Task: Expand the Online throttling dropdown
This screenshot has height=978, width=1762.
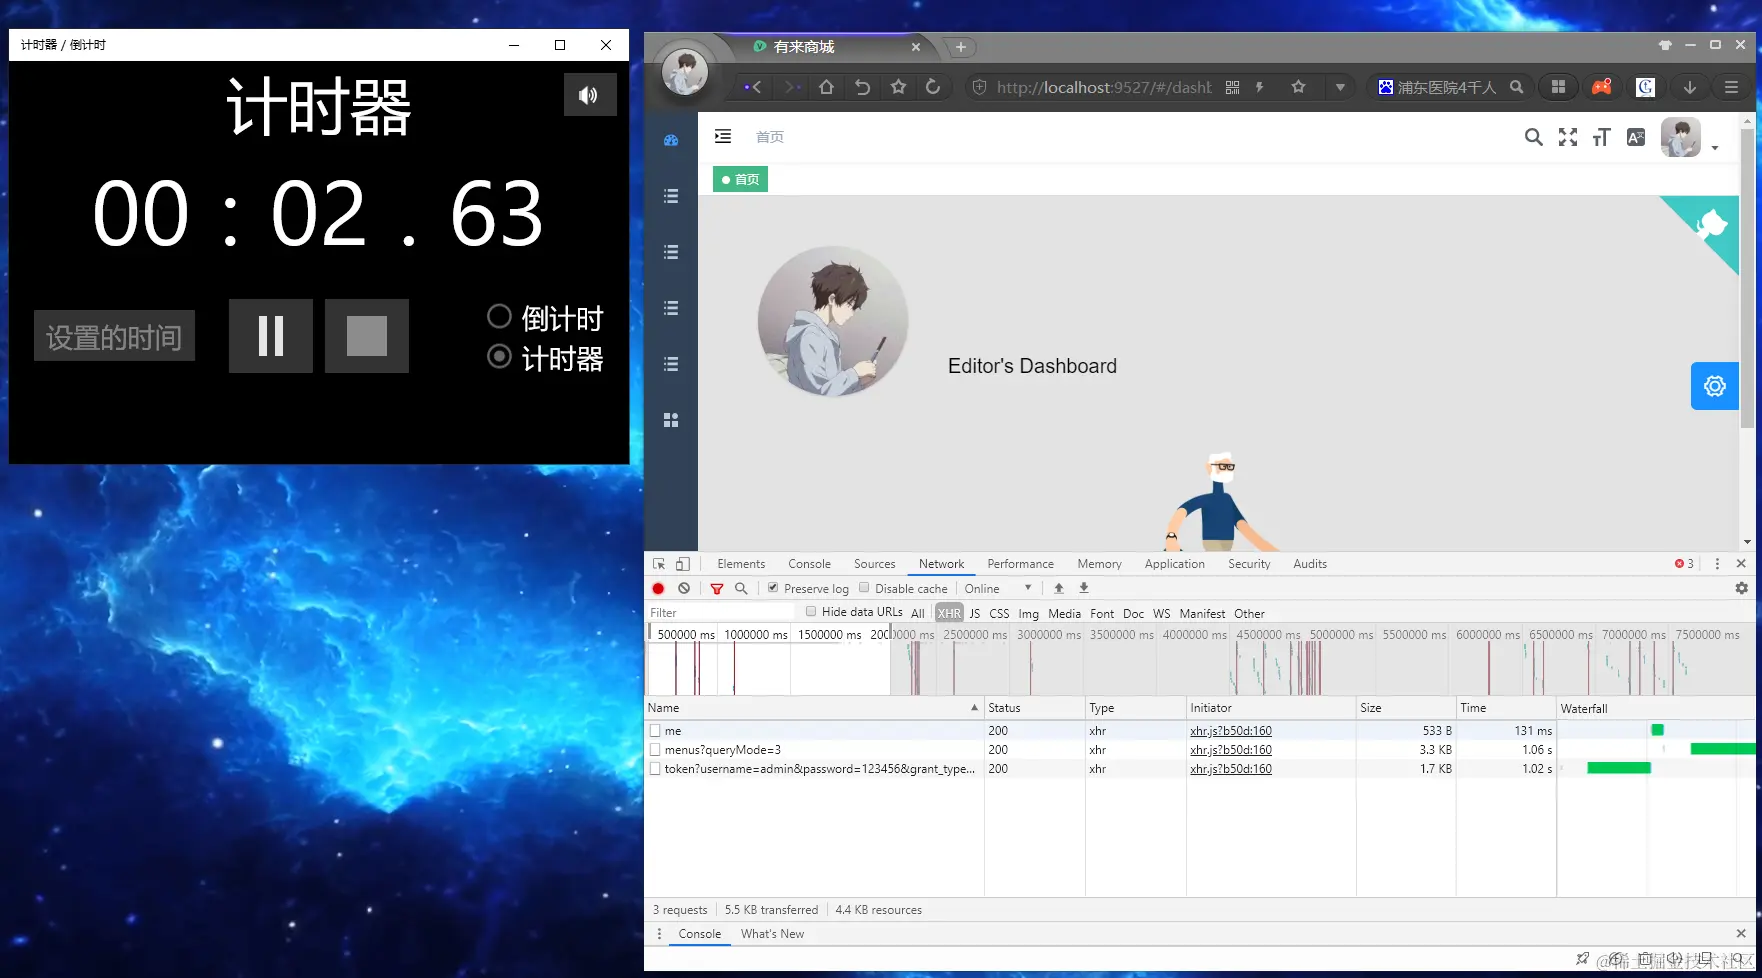Action: (x=998, y=589)
